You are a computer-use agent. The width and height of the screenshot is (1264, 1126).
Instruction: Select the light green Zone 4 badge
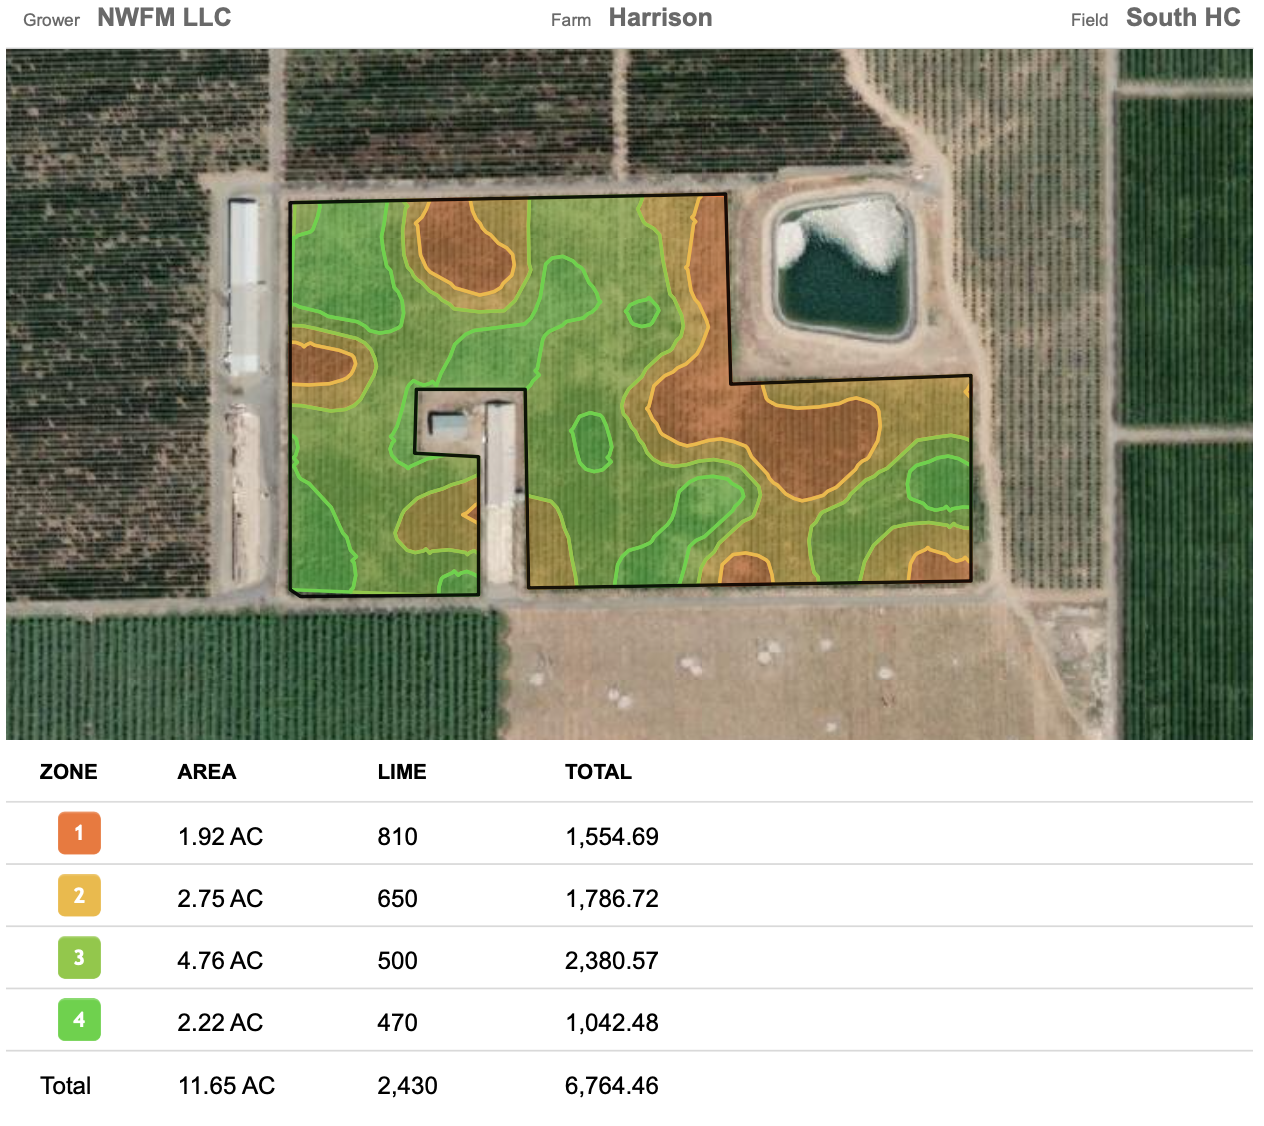[79, 1020]
